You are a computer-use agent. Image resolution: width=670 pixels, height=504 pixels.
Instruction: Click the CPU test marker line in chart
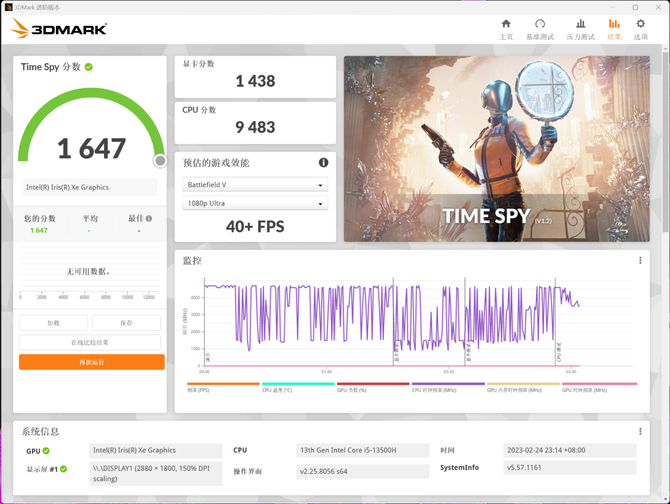pos(555,322)
